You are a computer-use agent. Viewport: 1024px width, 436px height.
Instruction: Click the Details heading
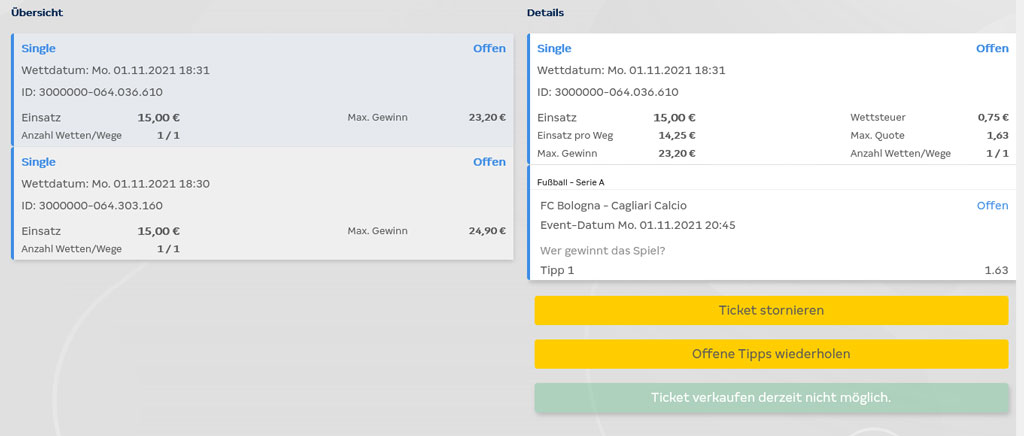[545, 12]
